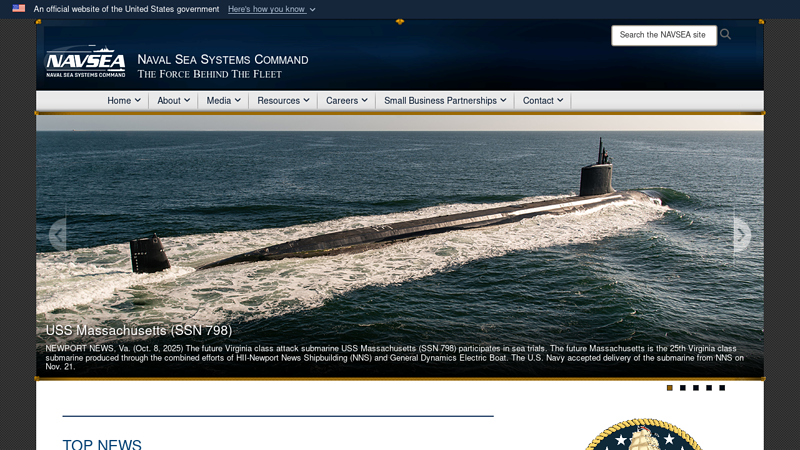
Task: Open the Careers menu dropdown
Action: point(346,101)
